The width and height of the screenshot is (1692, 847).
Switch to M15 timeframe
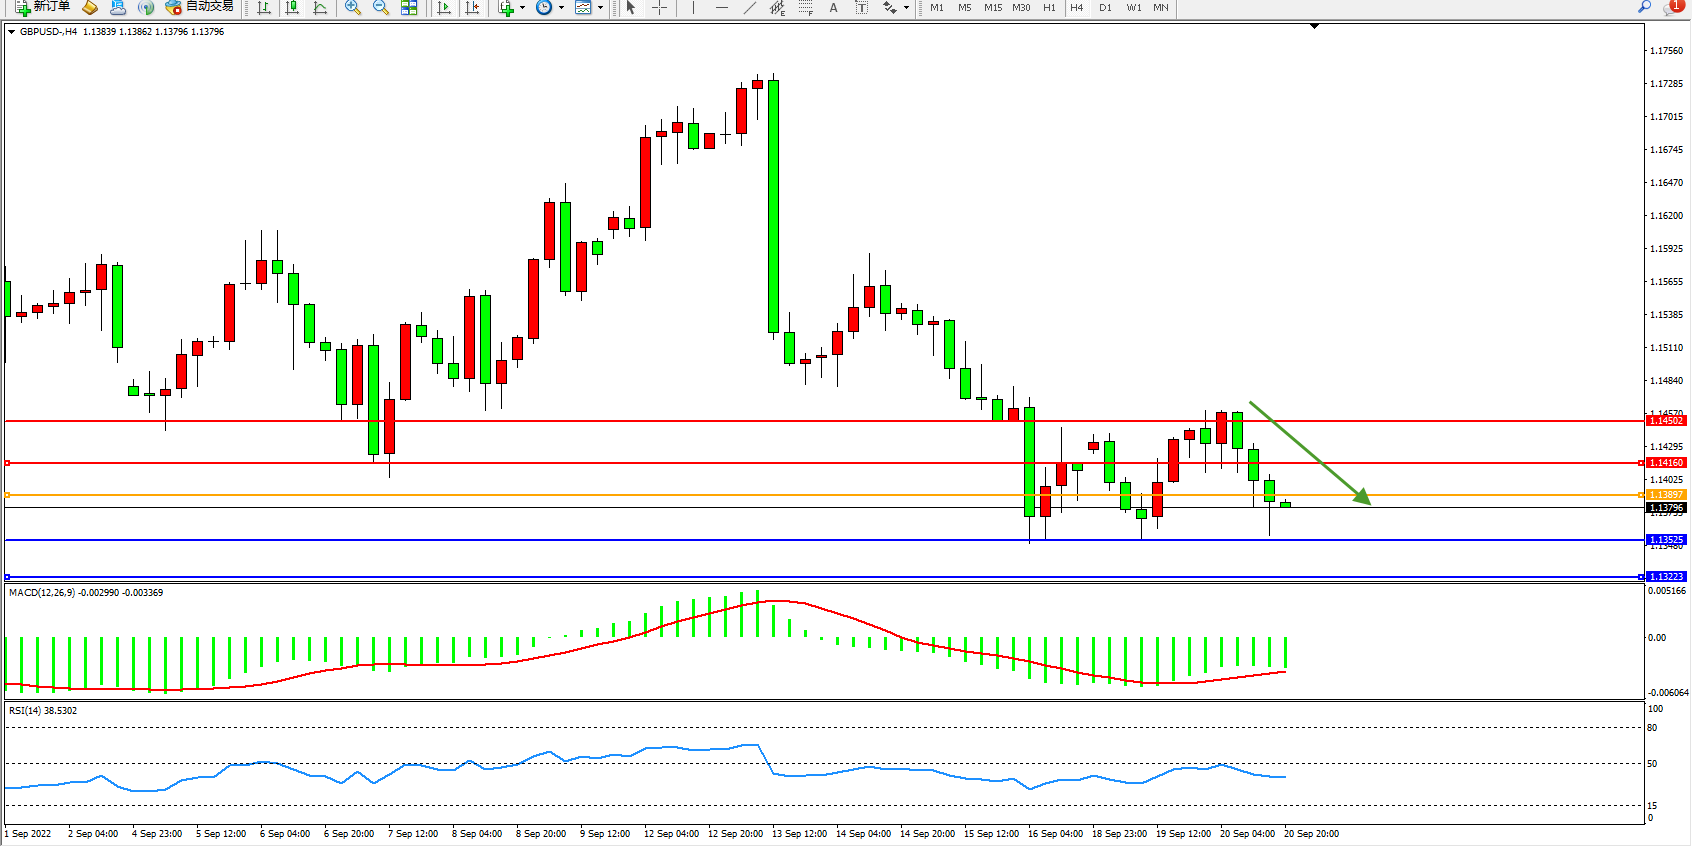[x=992, y=8]
